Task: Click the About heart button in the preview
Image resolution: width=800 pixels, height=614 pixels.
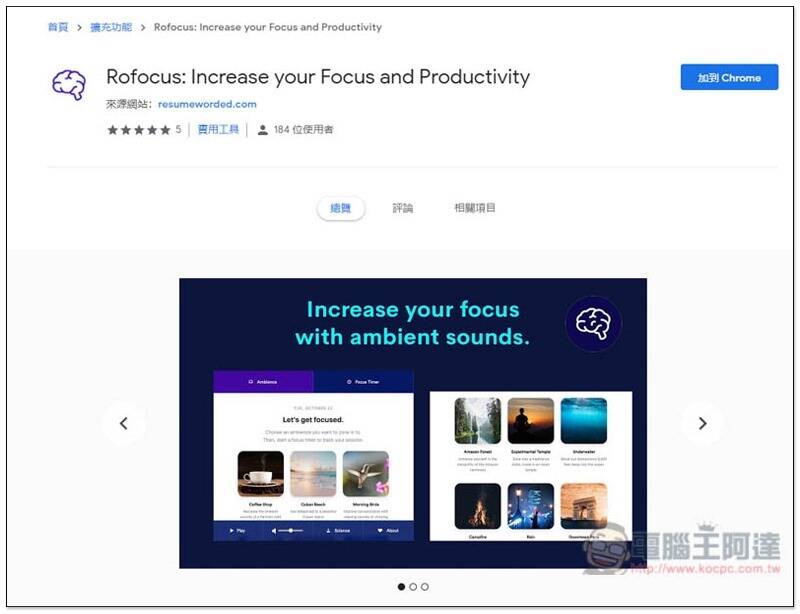Action: pyautogui.click(x=388, y=531)
